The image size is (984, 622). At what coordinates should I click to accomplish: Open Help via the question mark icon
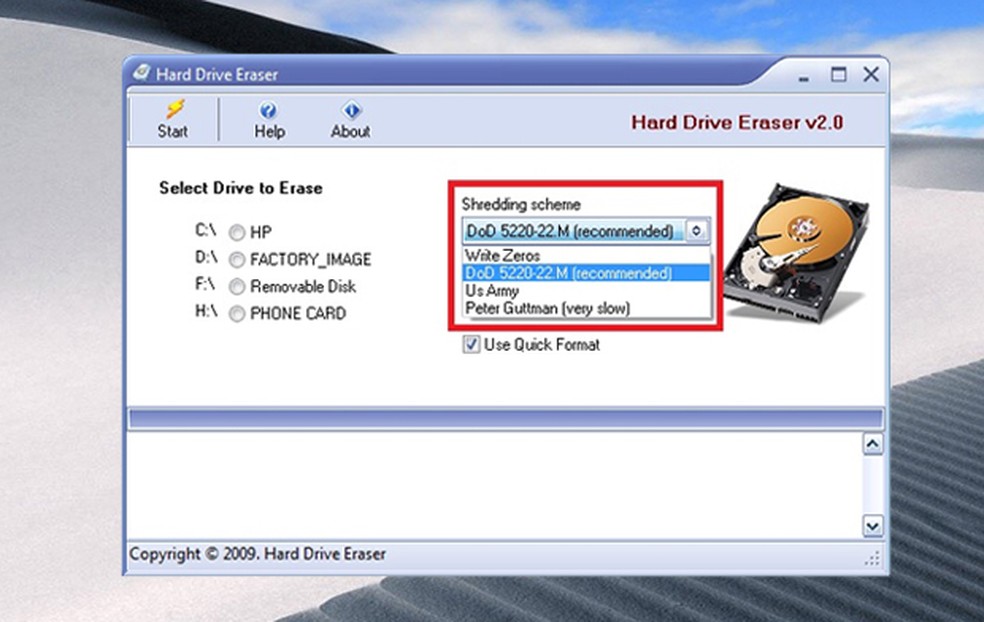click(x=268, y=110)
